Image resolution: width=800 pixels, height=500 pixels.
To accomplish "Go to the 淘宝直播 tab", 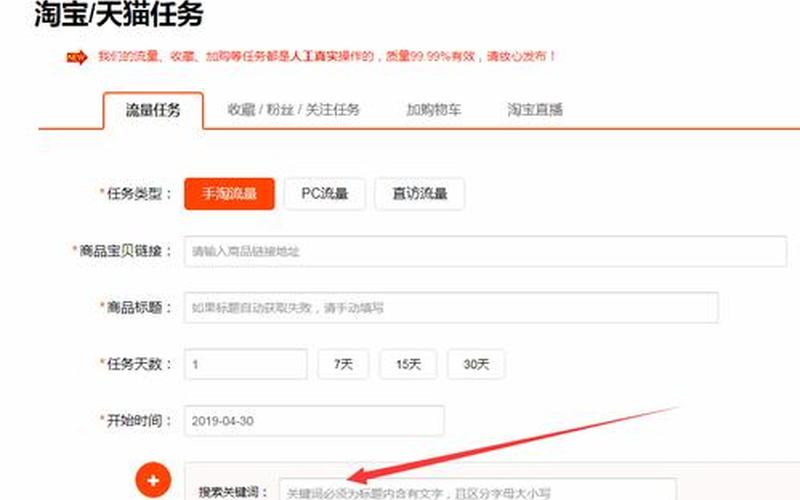I will coord(535,110).
